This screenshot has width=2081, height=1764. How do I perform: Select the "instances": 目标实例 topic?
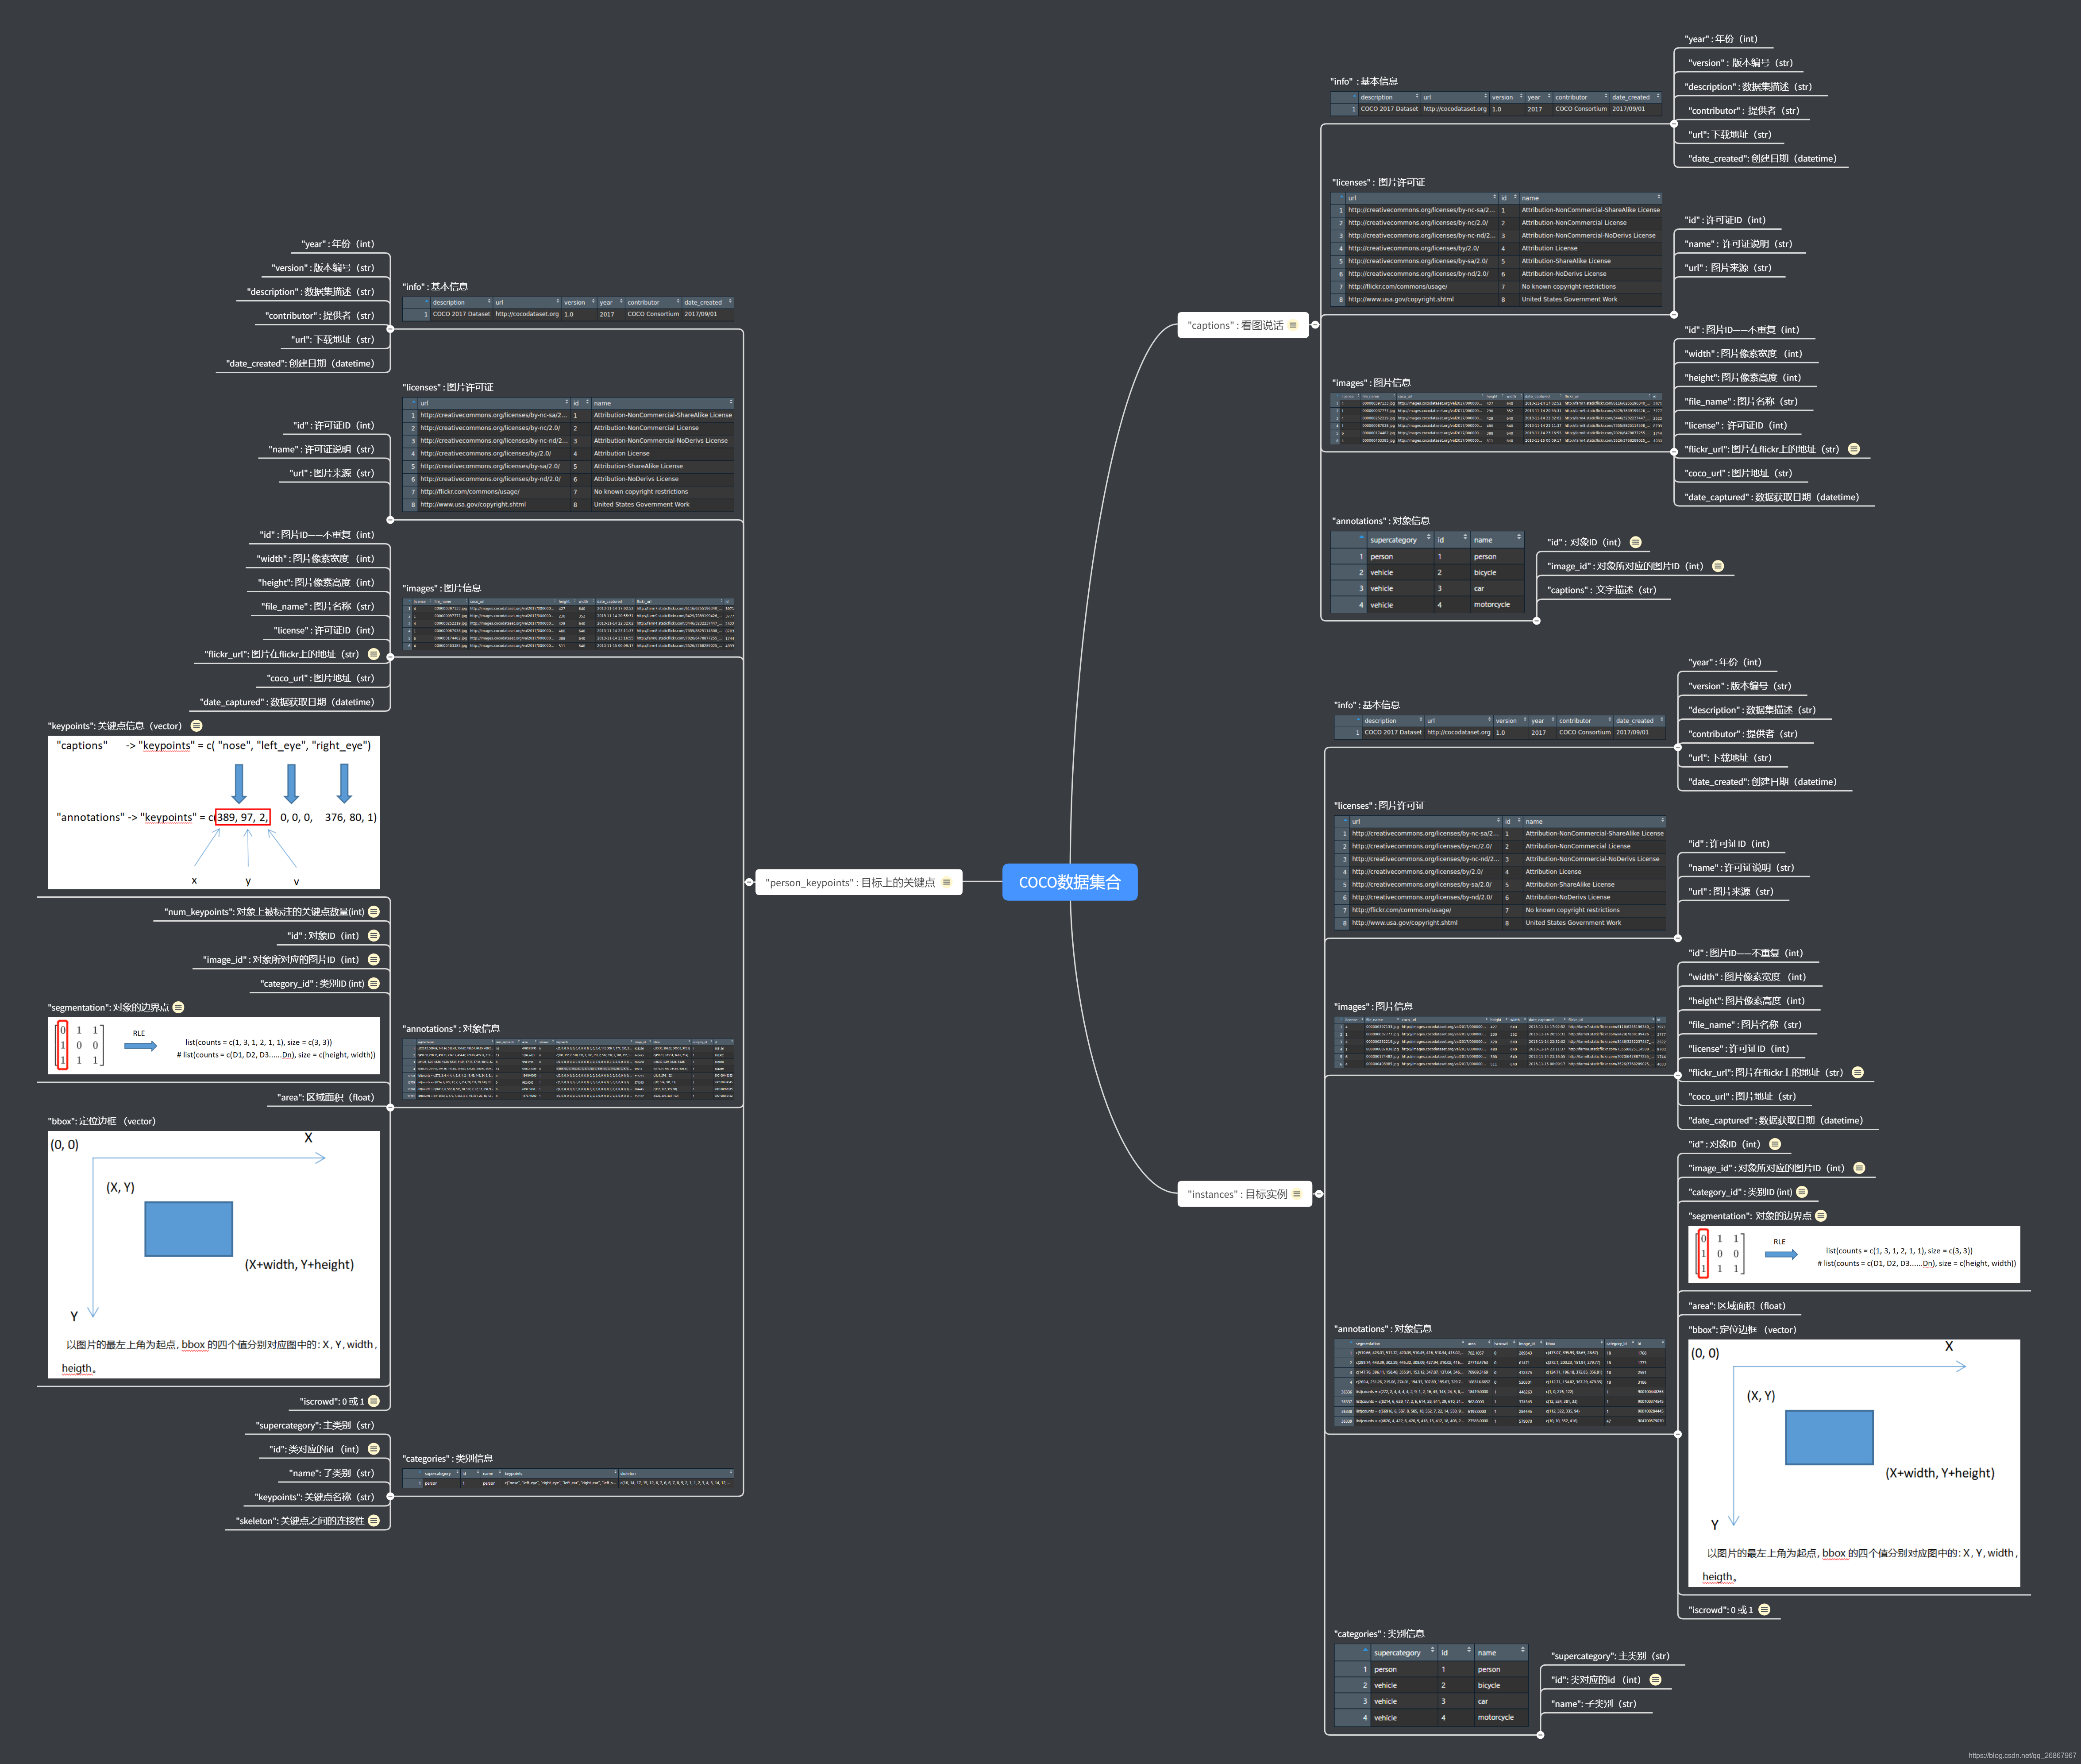point(1245,1194)
